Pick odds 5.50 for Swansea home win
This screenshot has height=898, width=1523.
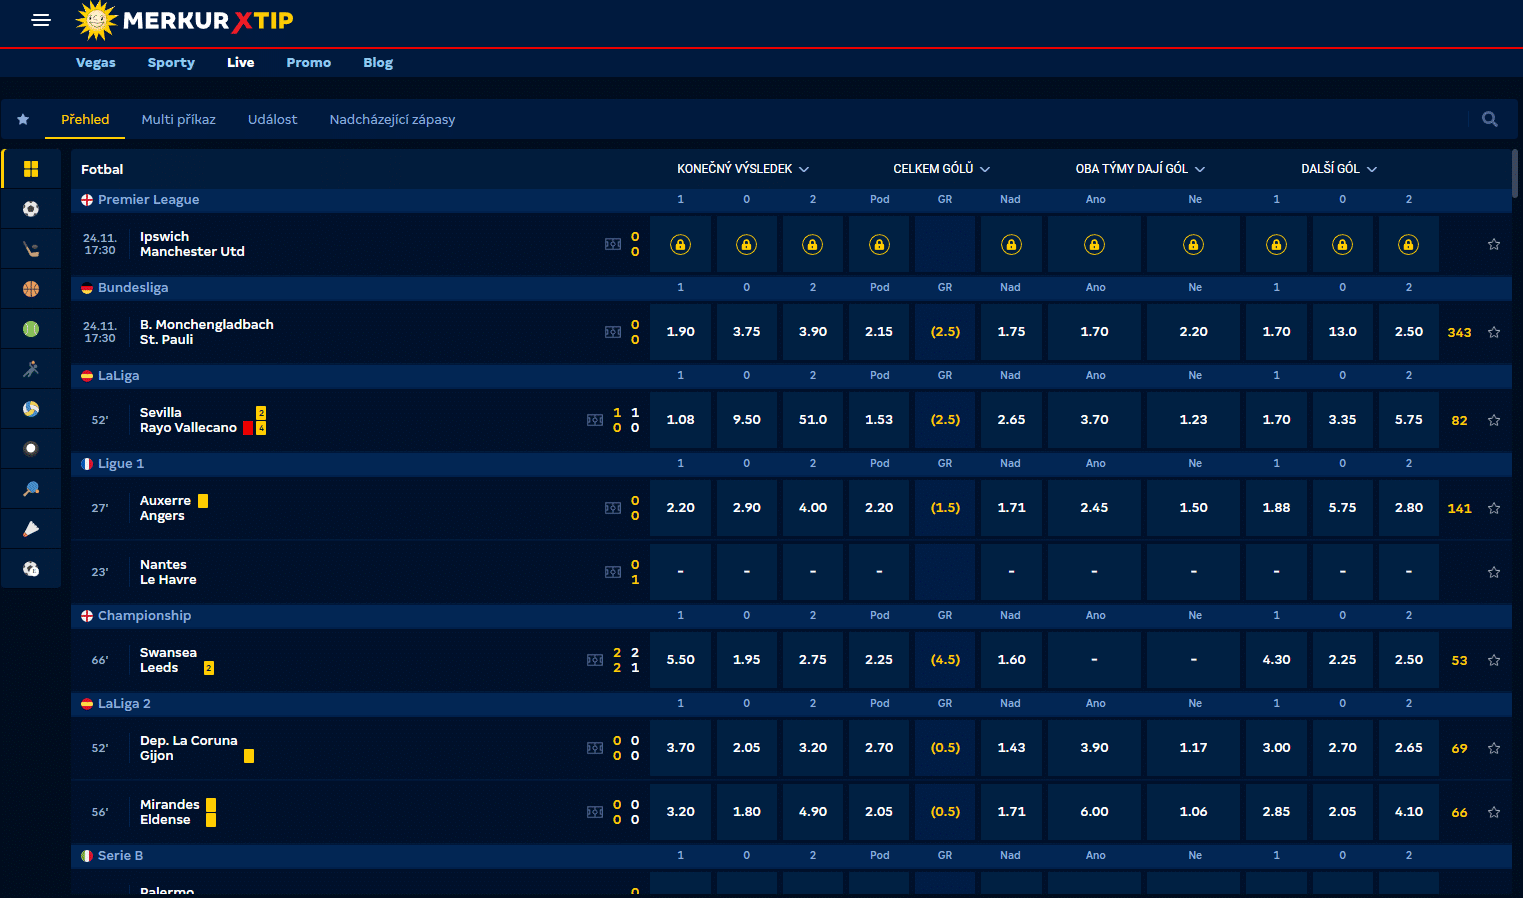(x=681, y=660)
